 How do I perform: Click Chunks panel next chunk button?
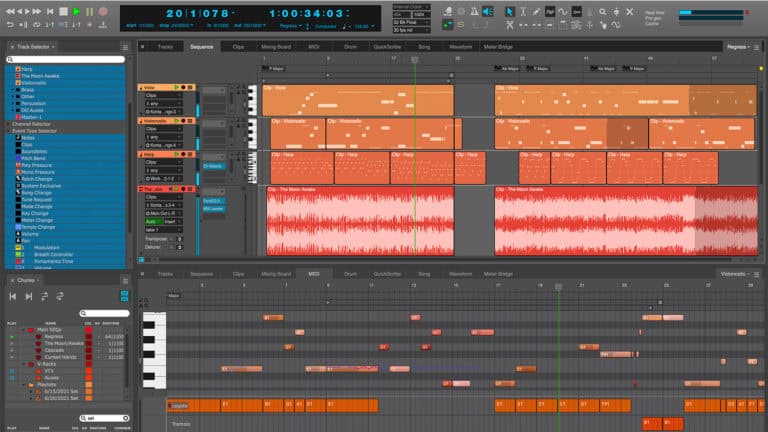(29, 296)
